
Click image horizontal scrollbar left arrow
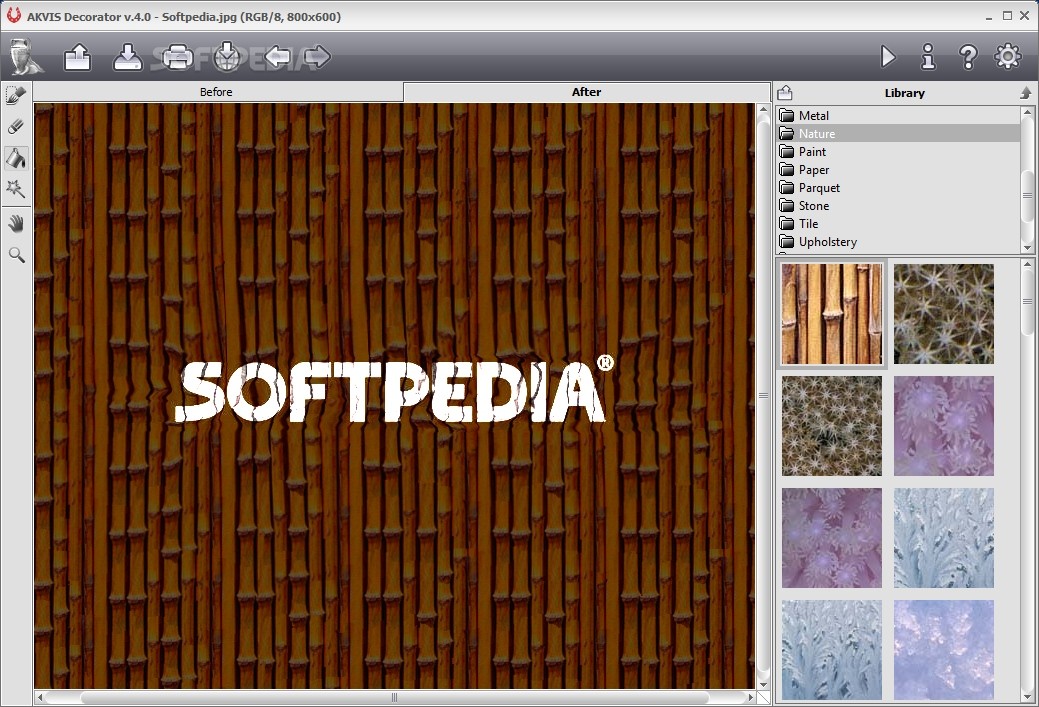click(40, 697)
